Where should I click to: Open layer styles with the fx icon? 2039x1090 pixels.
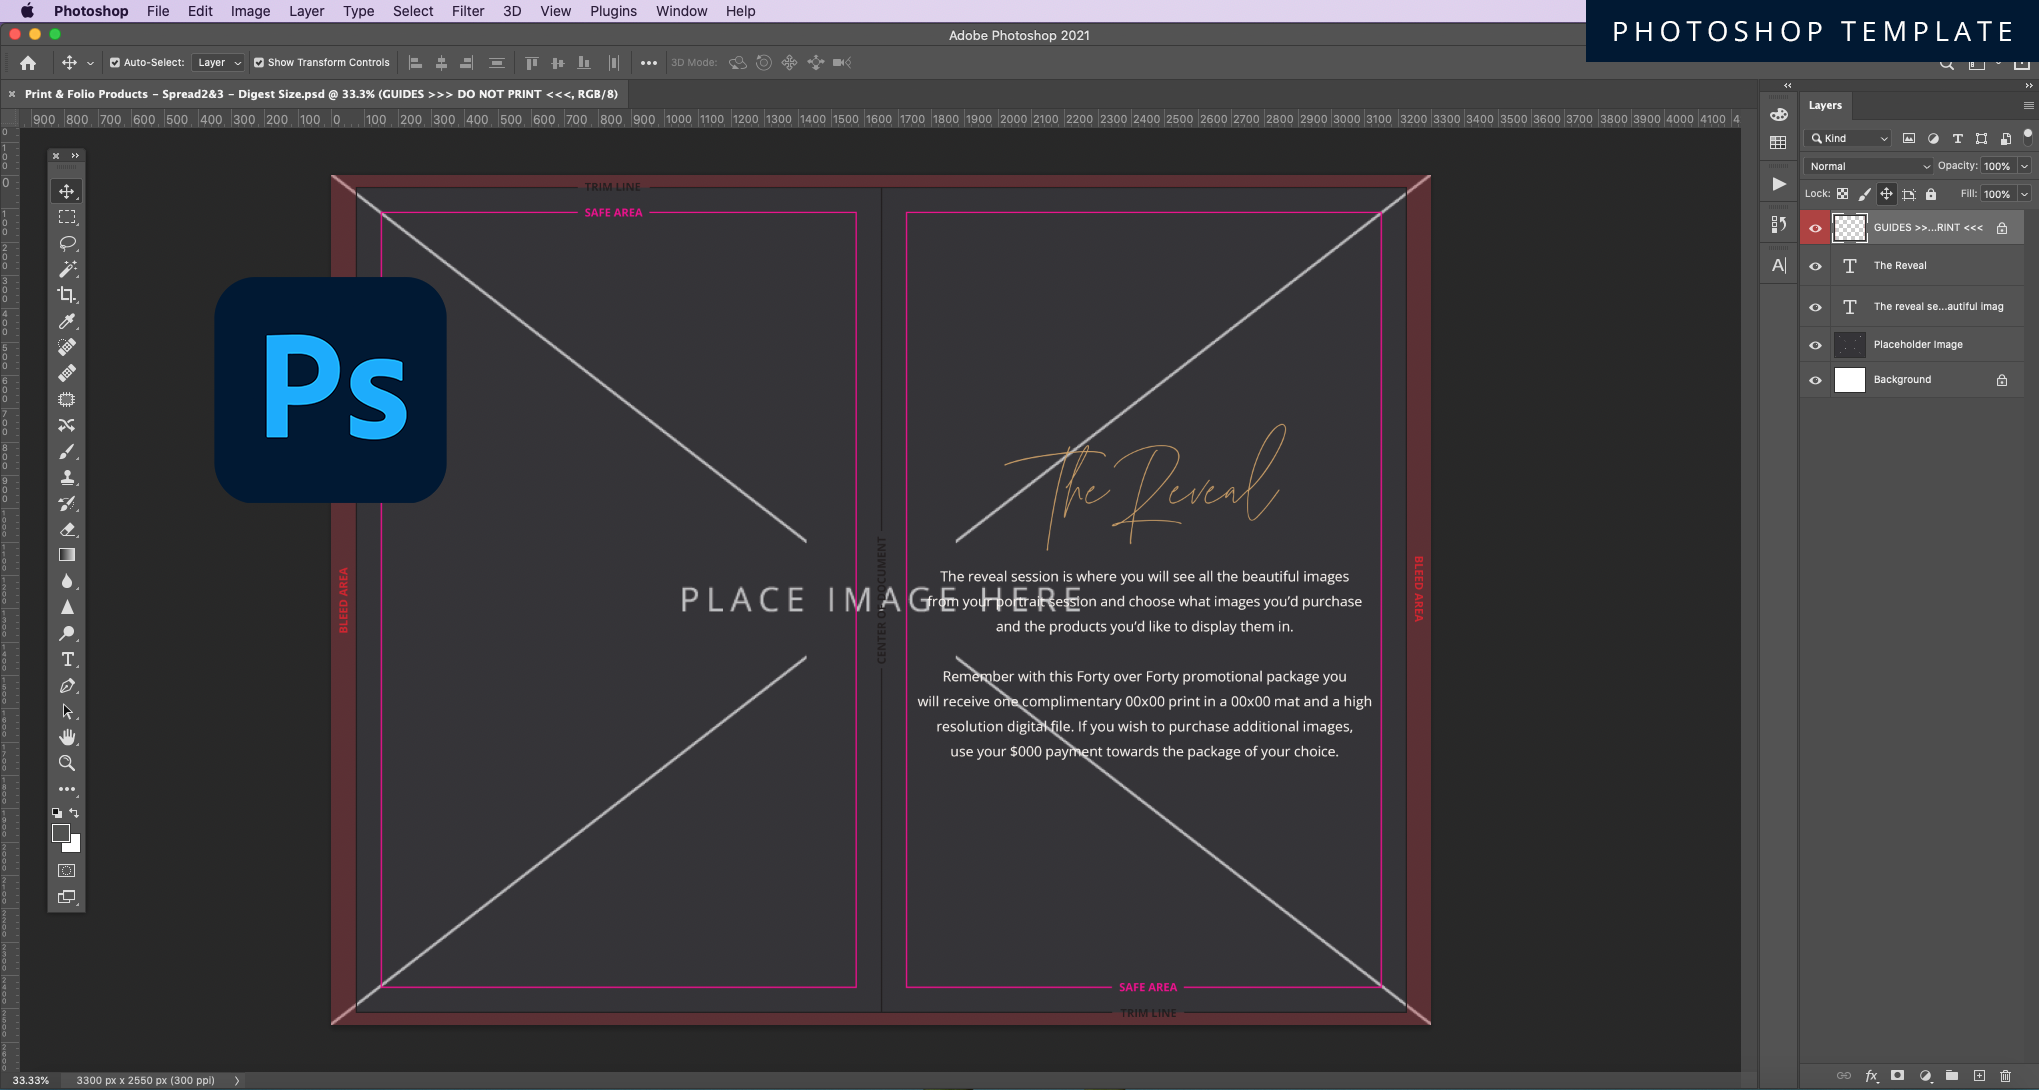click(x=1871, y=1074)
